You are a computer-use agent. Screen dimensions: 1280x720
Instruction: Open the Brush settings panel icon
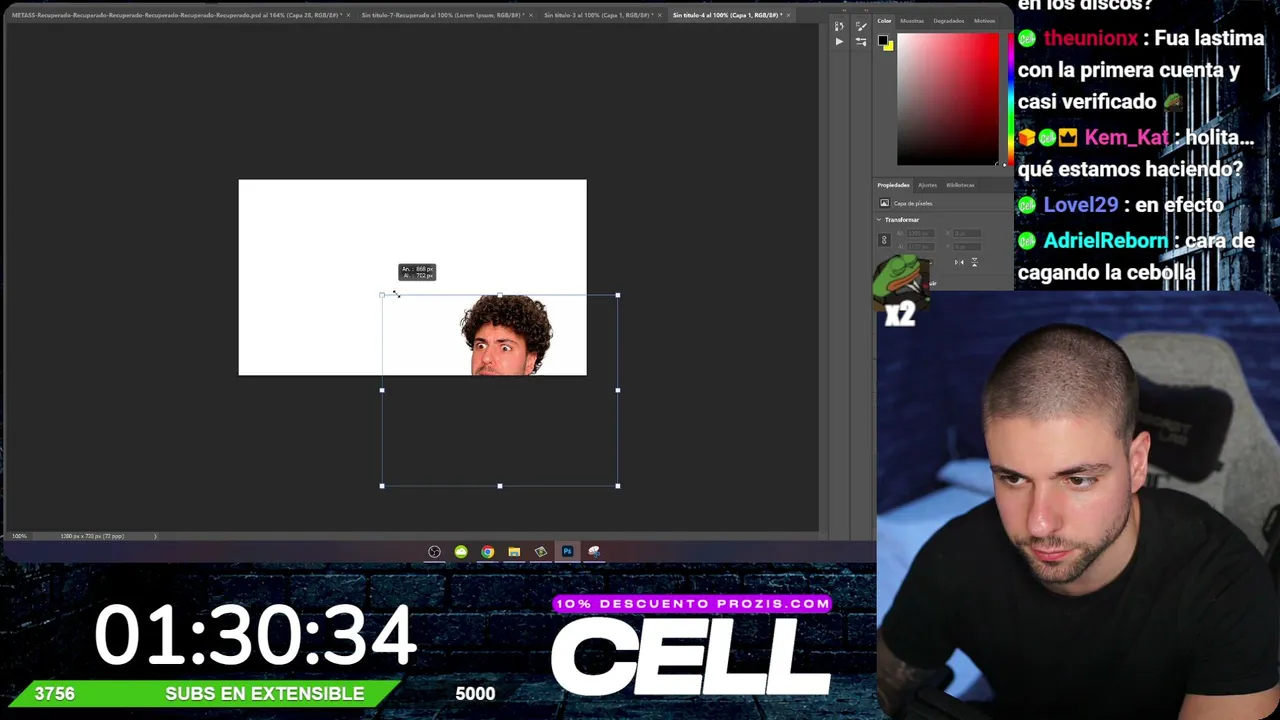tap(862, 26)
